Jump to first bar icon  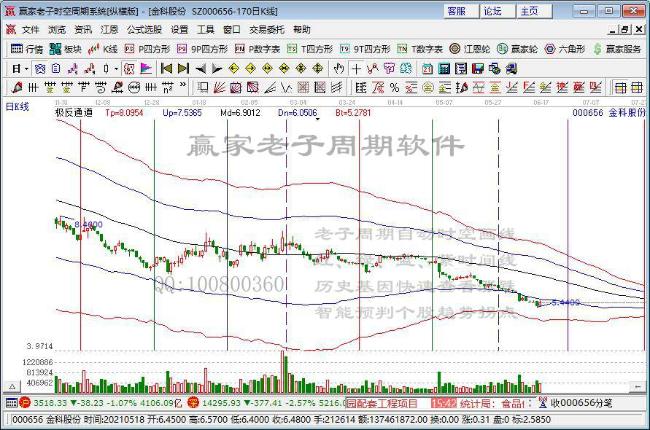[x=166, y=68]
